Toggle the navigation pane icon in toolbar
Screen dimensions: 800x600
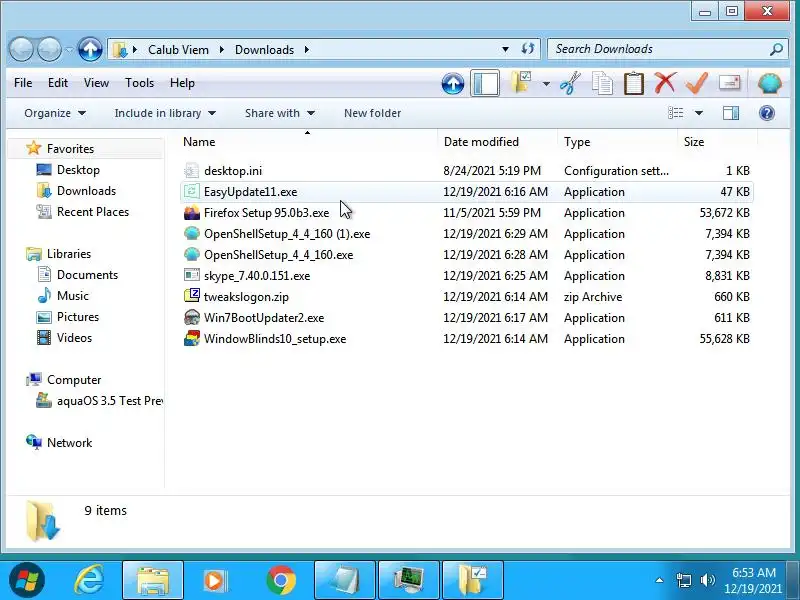pos(485,83)
